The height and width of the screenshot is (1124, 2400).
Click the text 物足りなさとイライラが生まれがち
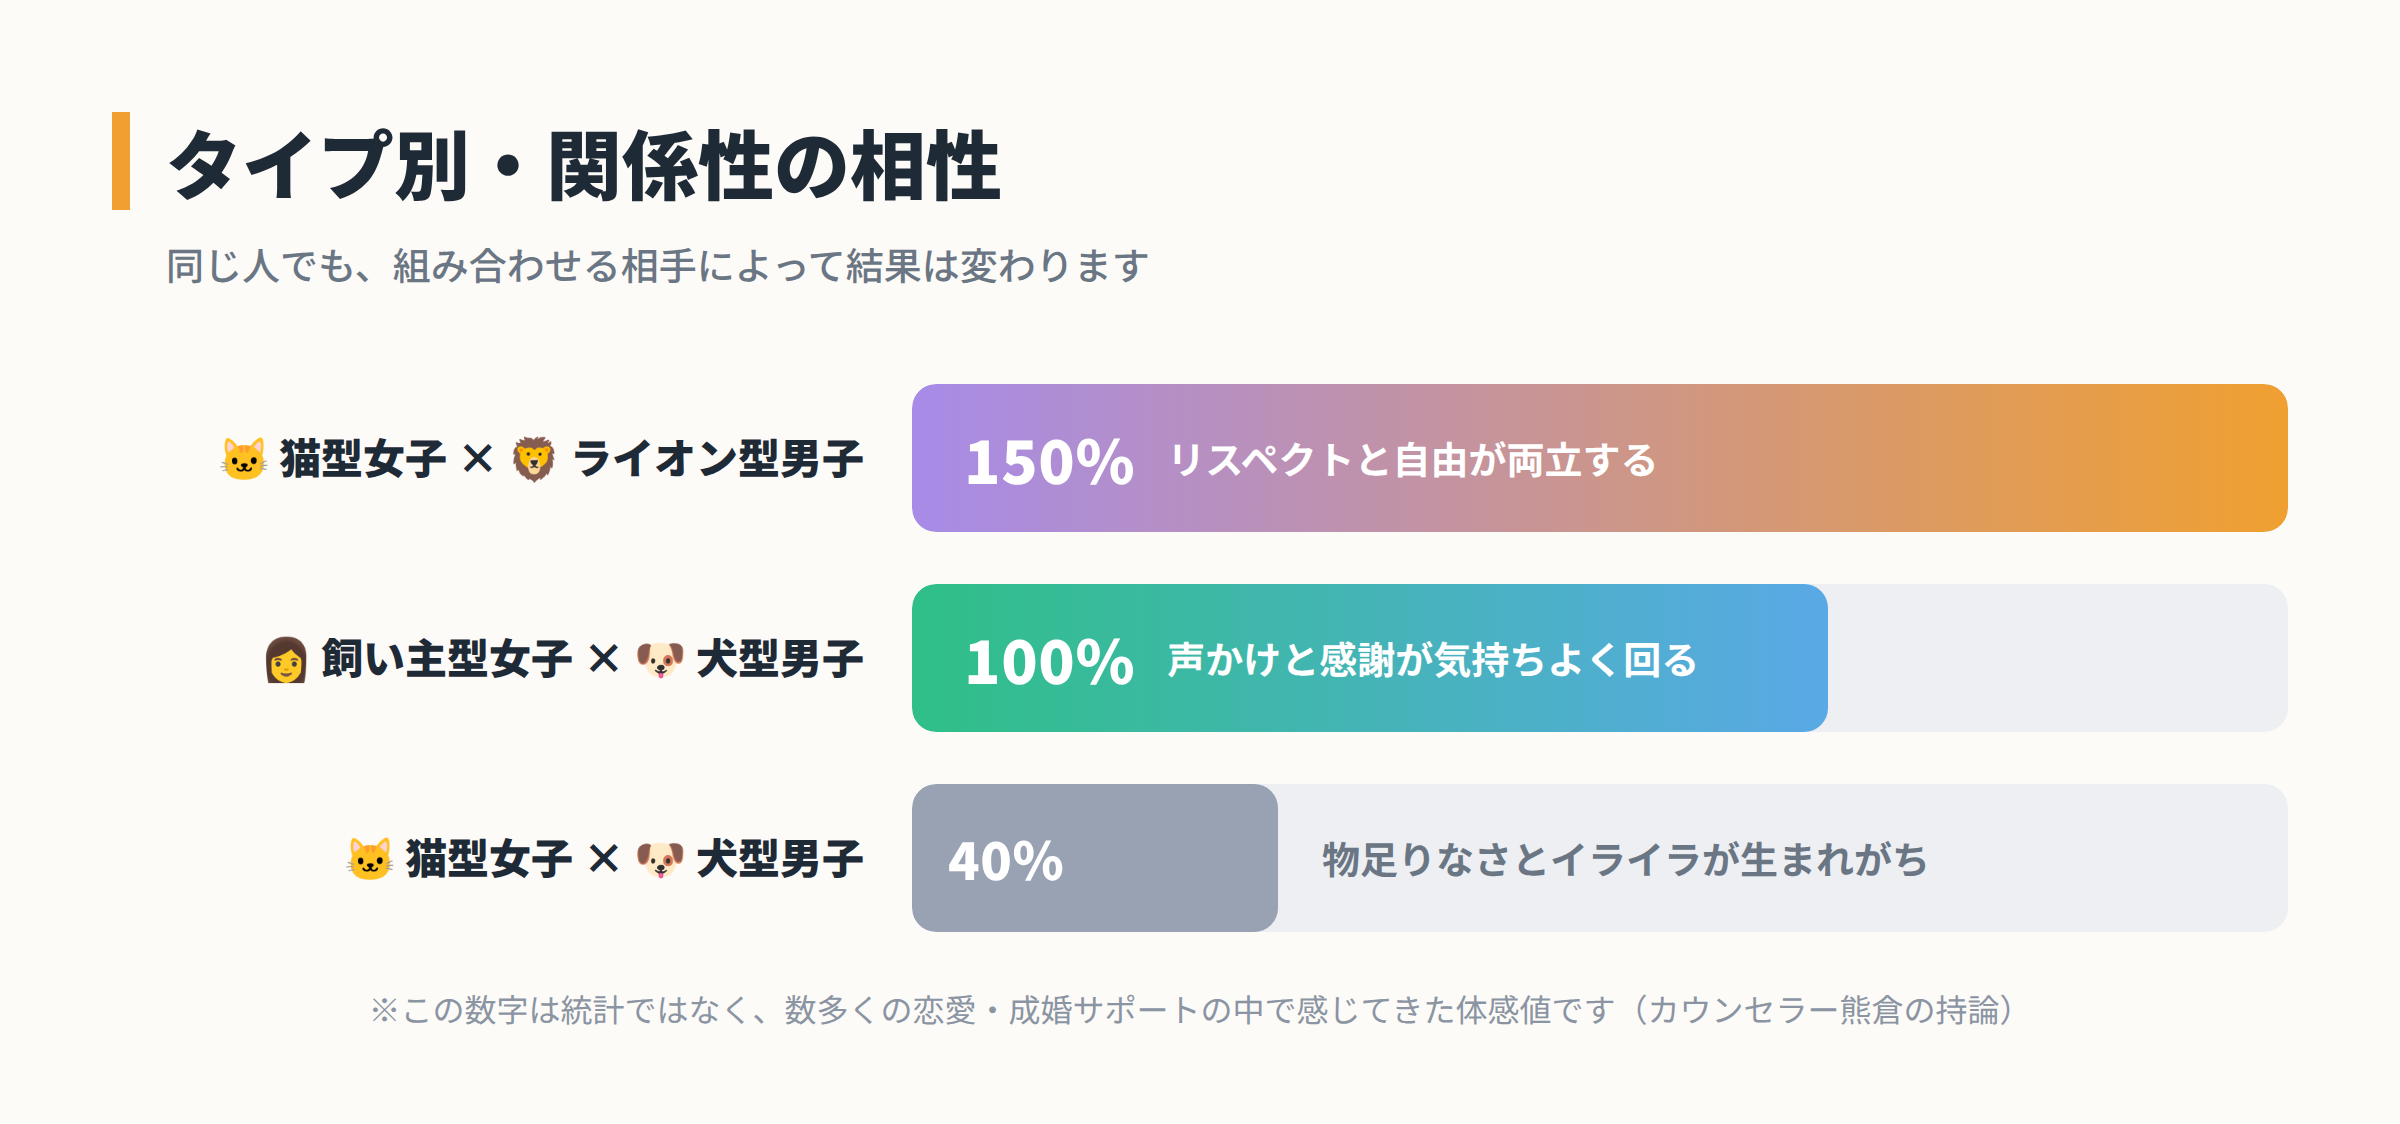coord(1625,860)
